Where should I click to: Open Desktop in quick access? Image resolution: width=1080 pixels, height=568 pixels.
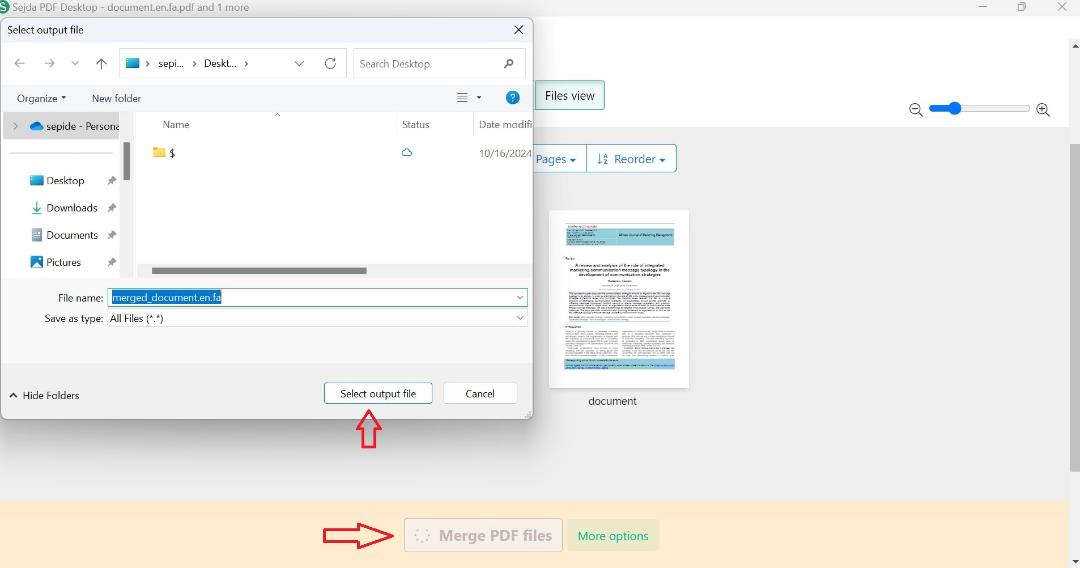tap(65, 180)
